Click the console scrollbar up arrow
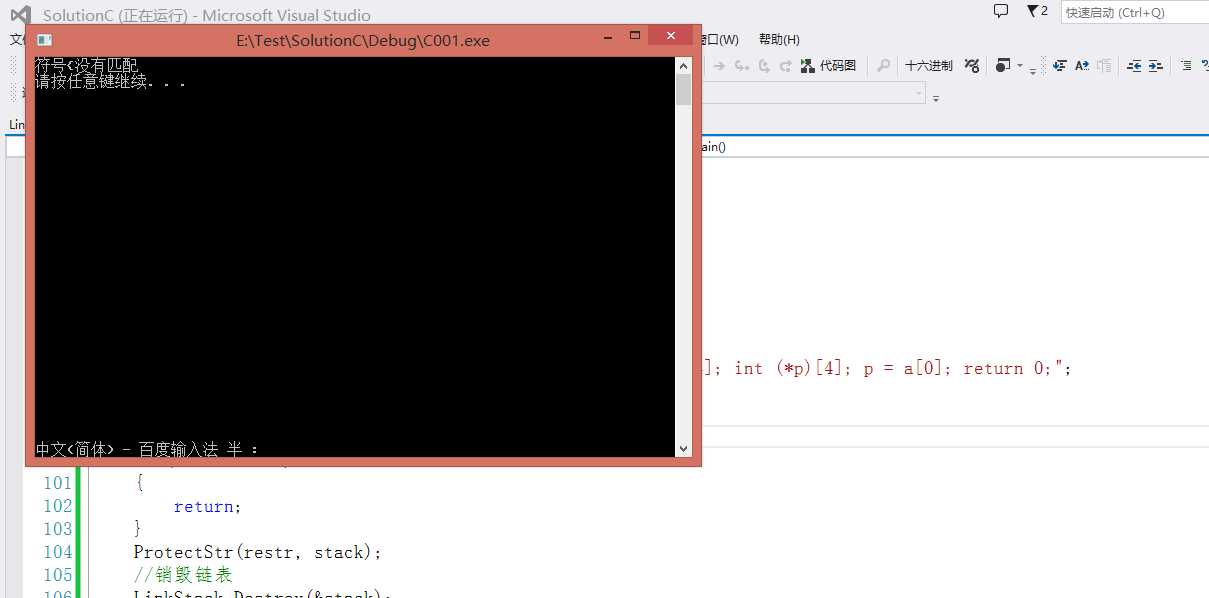This screenshot has width=1209, height=598. 684,66
